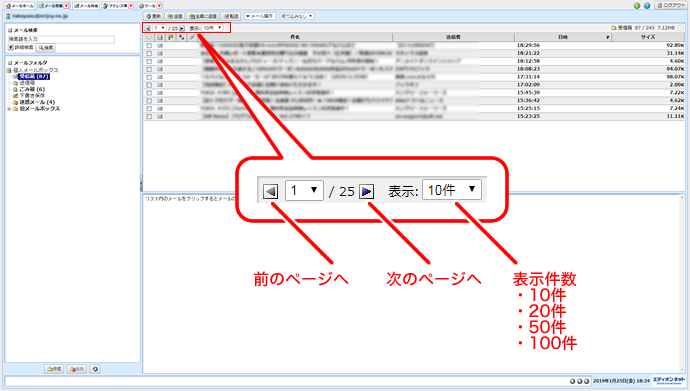Click the envelope icon of the 17:31:14 mail
The image size is (690, 391).
coord(160,77)
